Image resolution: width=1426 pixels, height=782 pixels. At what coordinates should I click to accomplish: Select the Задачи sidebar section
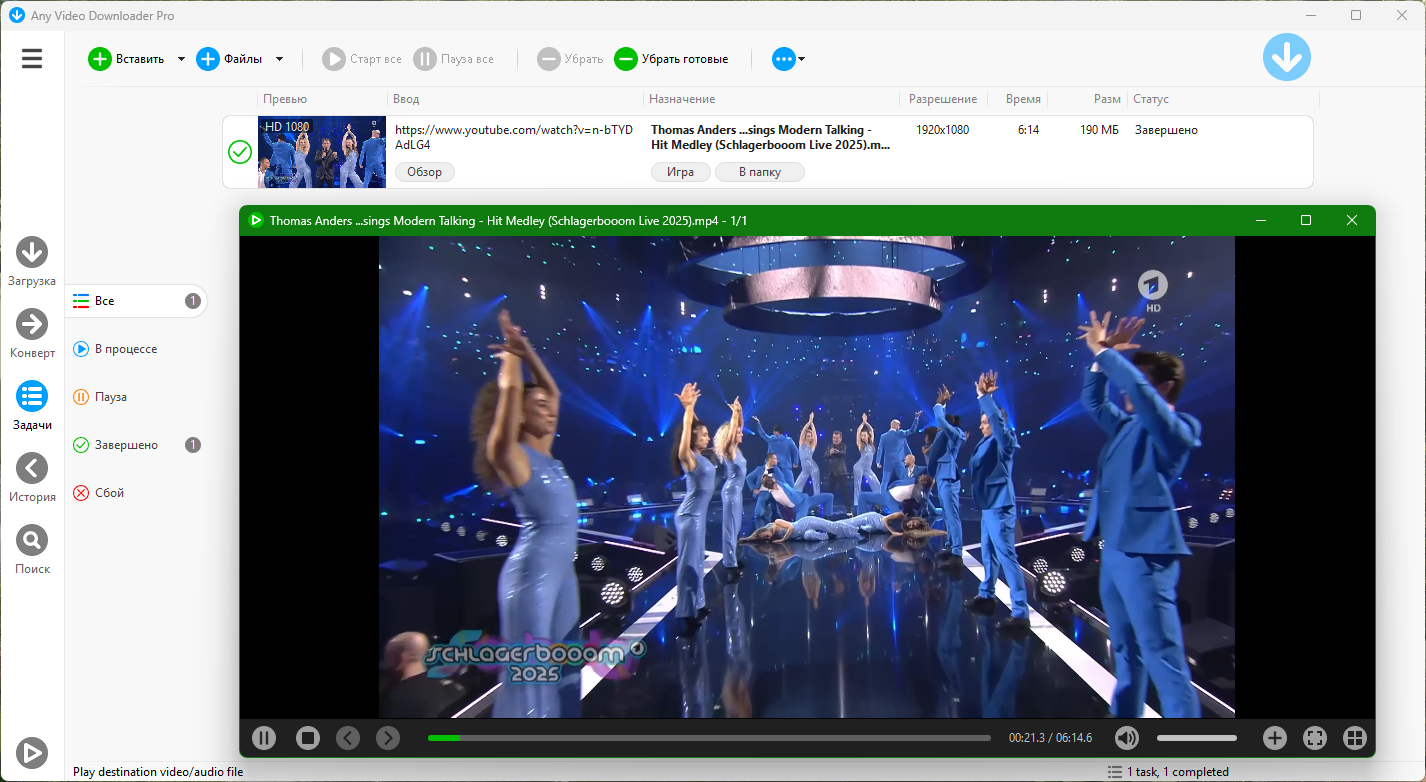coord(32,405)
